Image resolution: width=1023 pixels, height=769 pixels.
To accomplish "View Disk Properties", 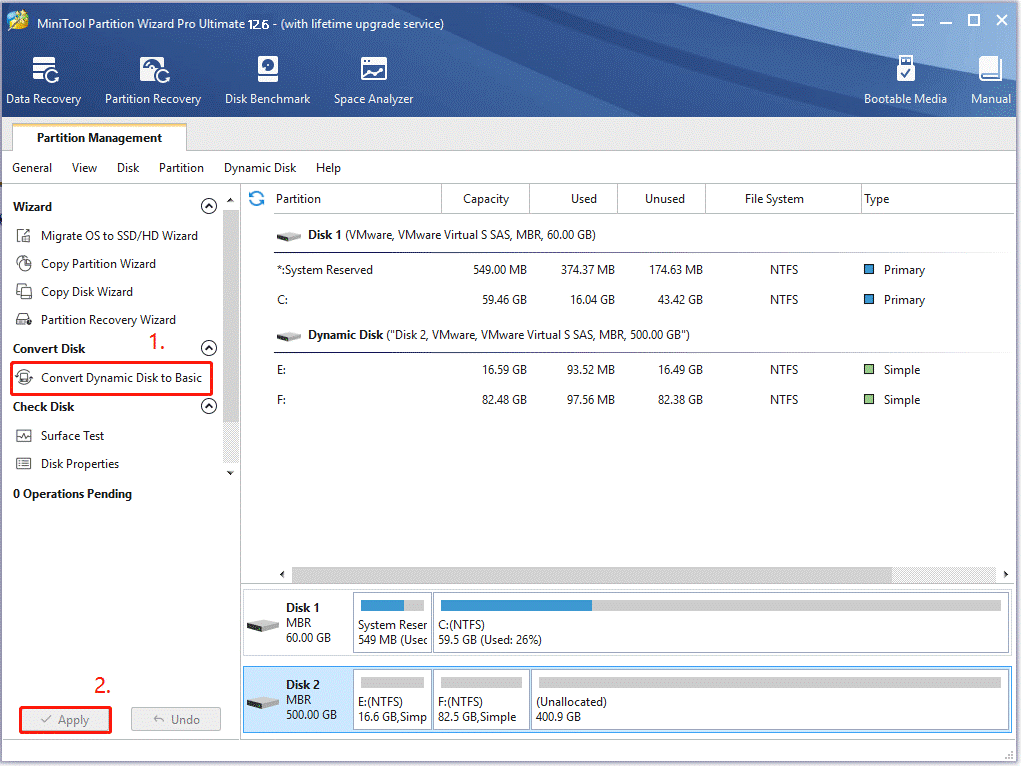I will [79, 463].
